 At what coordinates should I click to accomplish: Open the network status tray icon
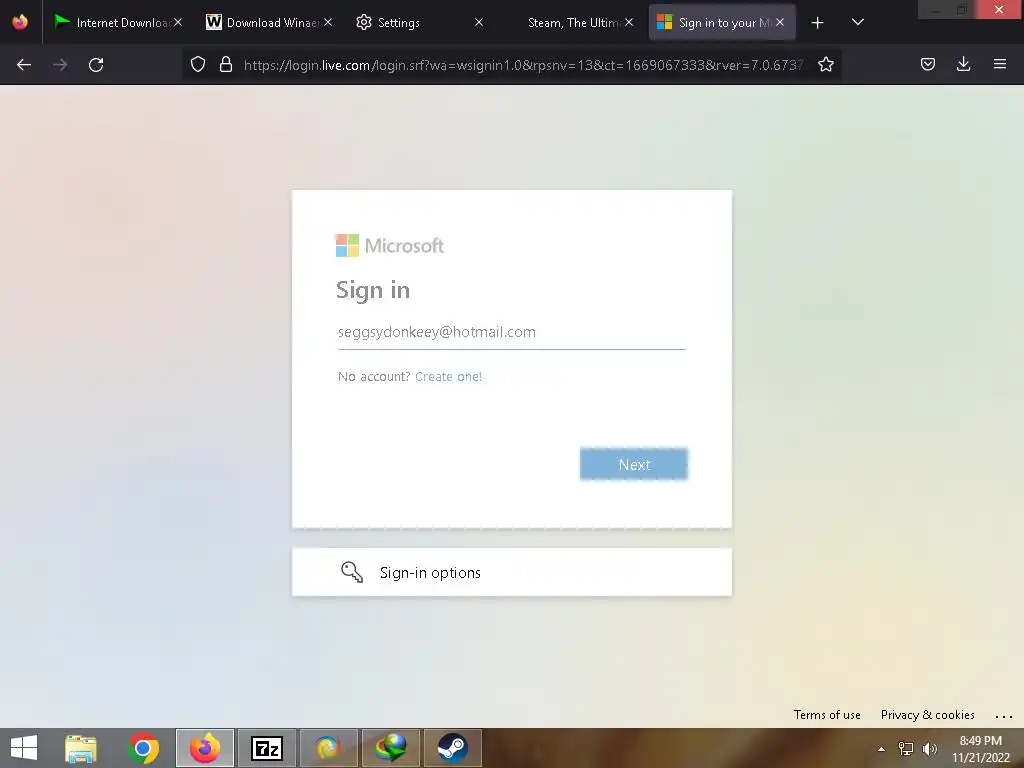[x=906, y=749]
